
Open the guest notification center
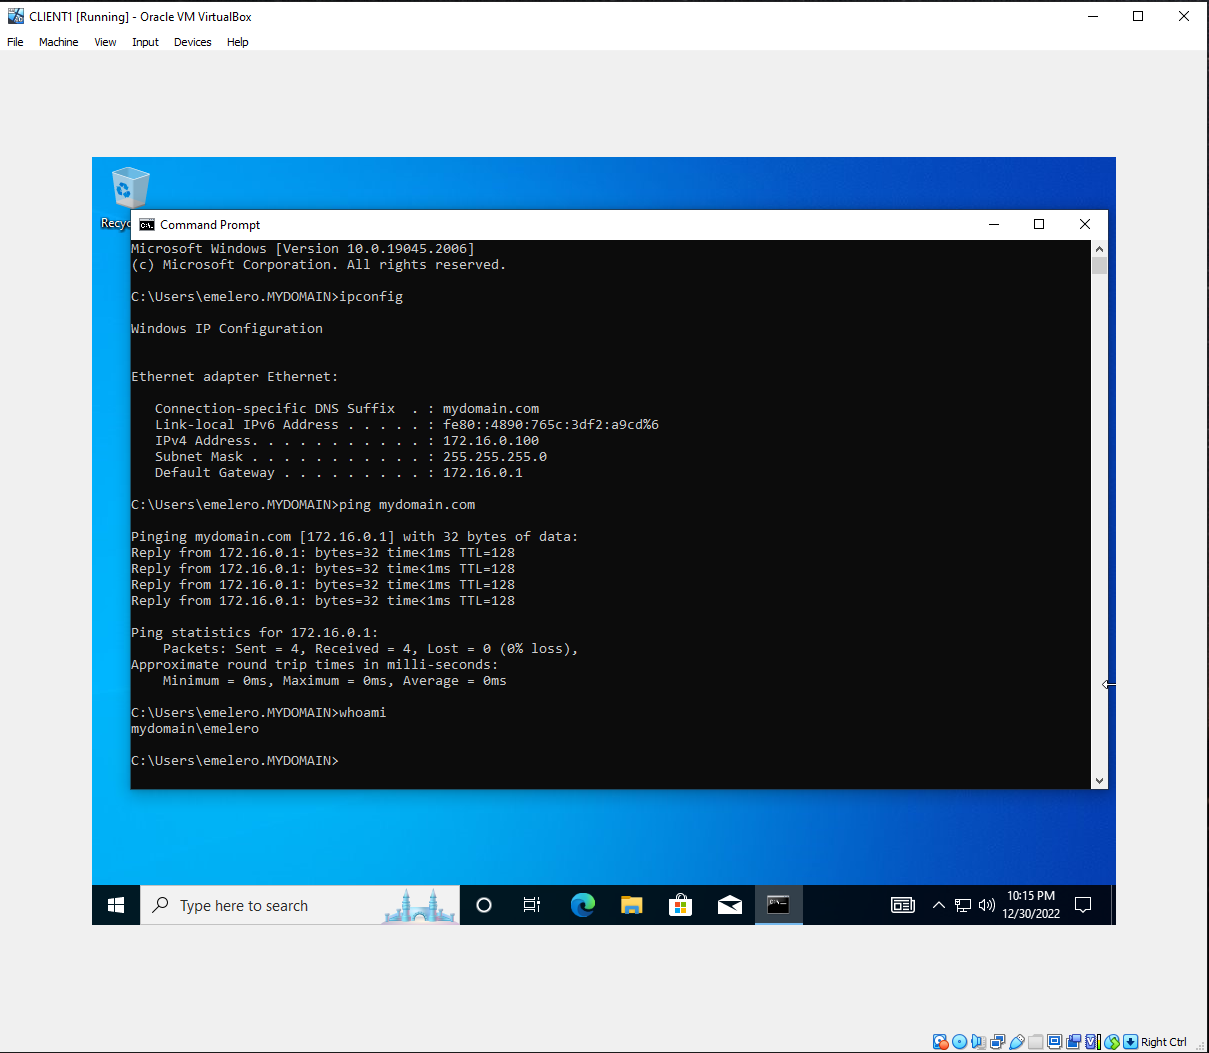(1082, 905)
